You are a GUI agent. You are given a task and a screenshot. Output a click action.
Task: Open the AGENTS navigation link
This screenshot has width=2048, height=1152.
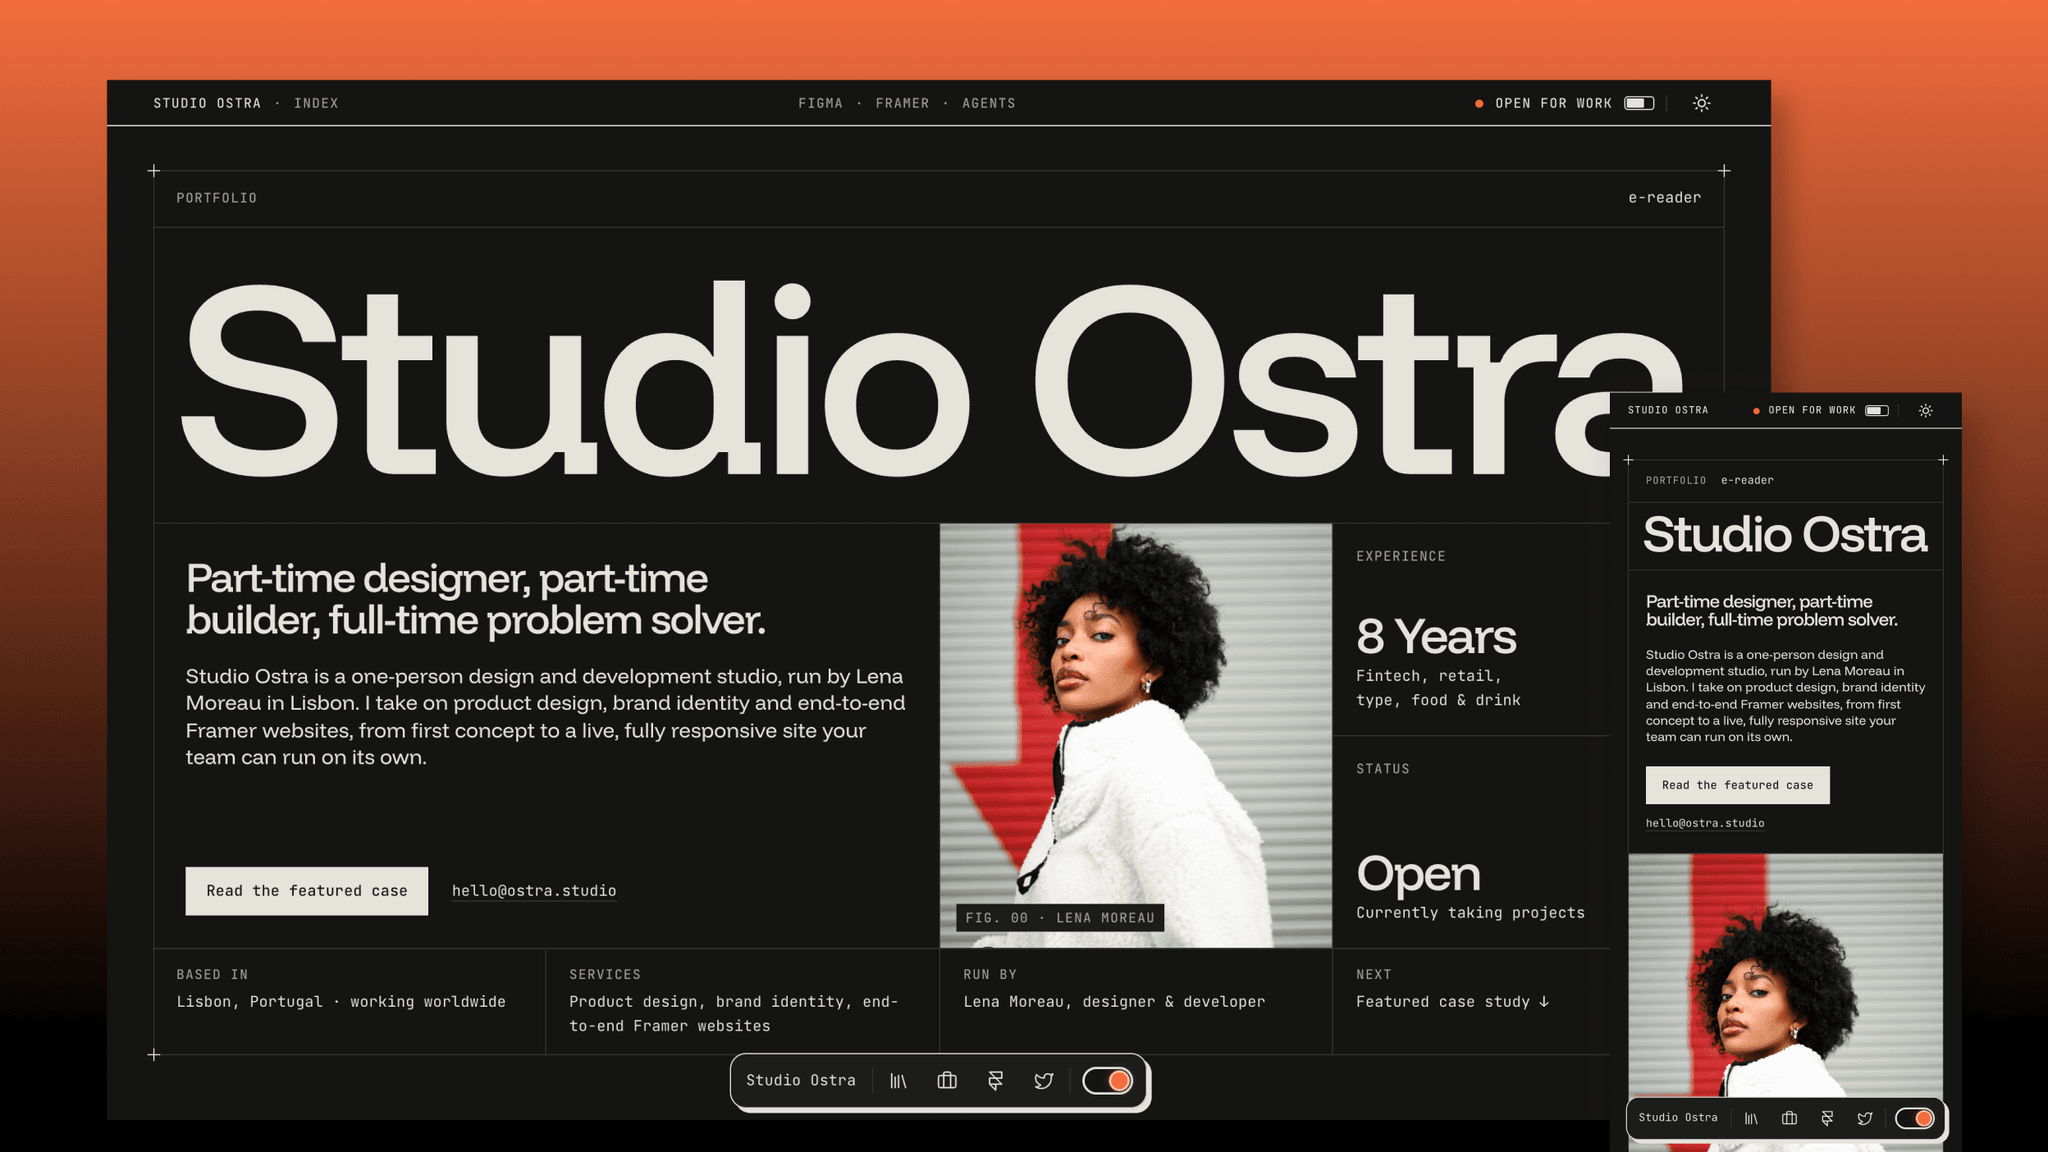pyautogui.click(x=988, y=103)
